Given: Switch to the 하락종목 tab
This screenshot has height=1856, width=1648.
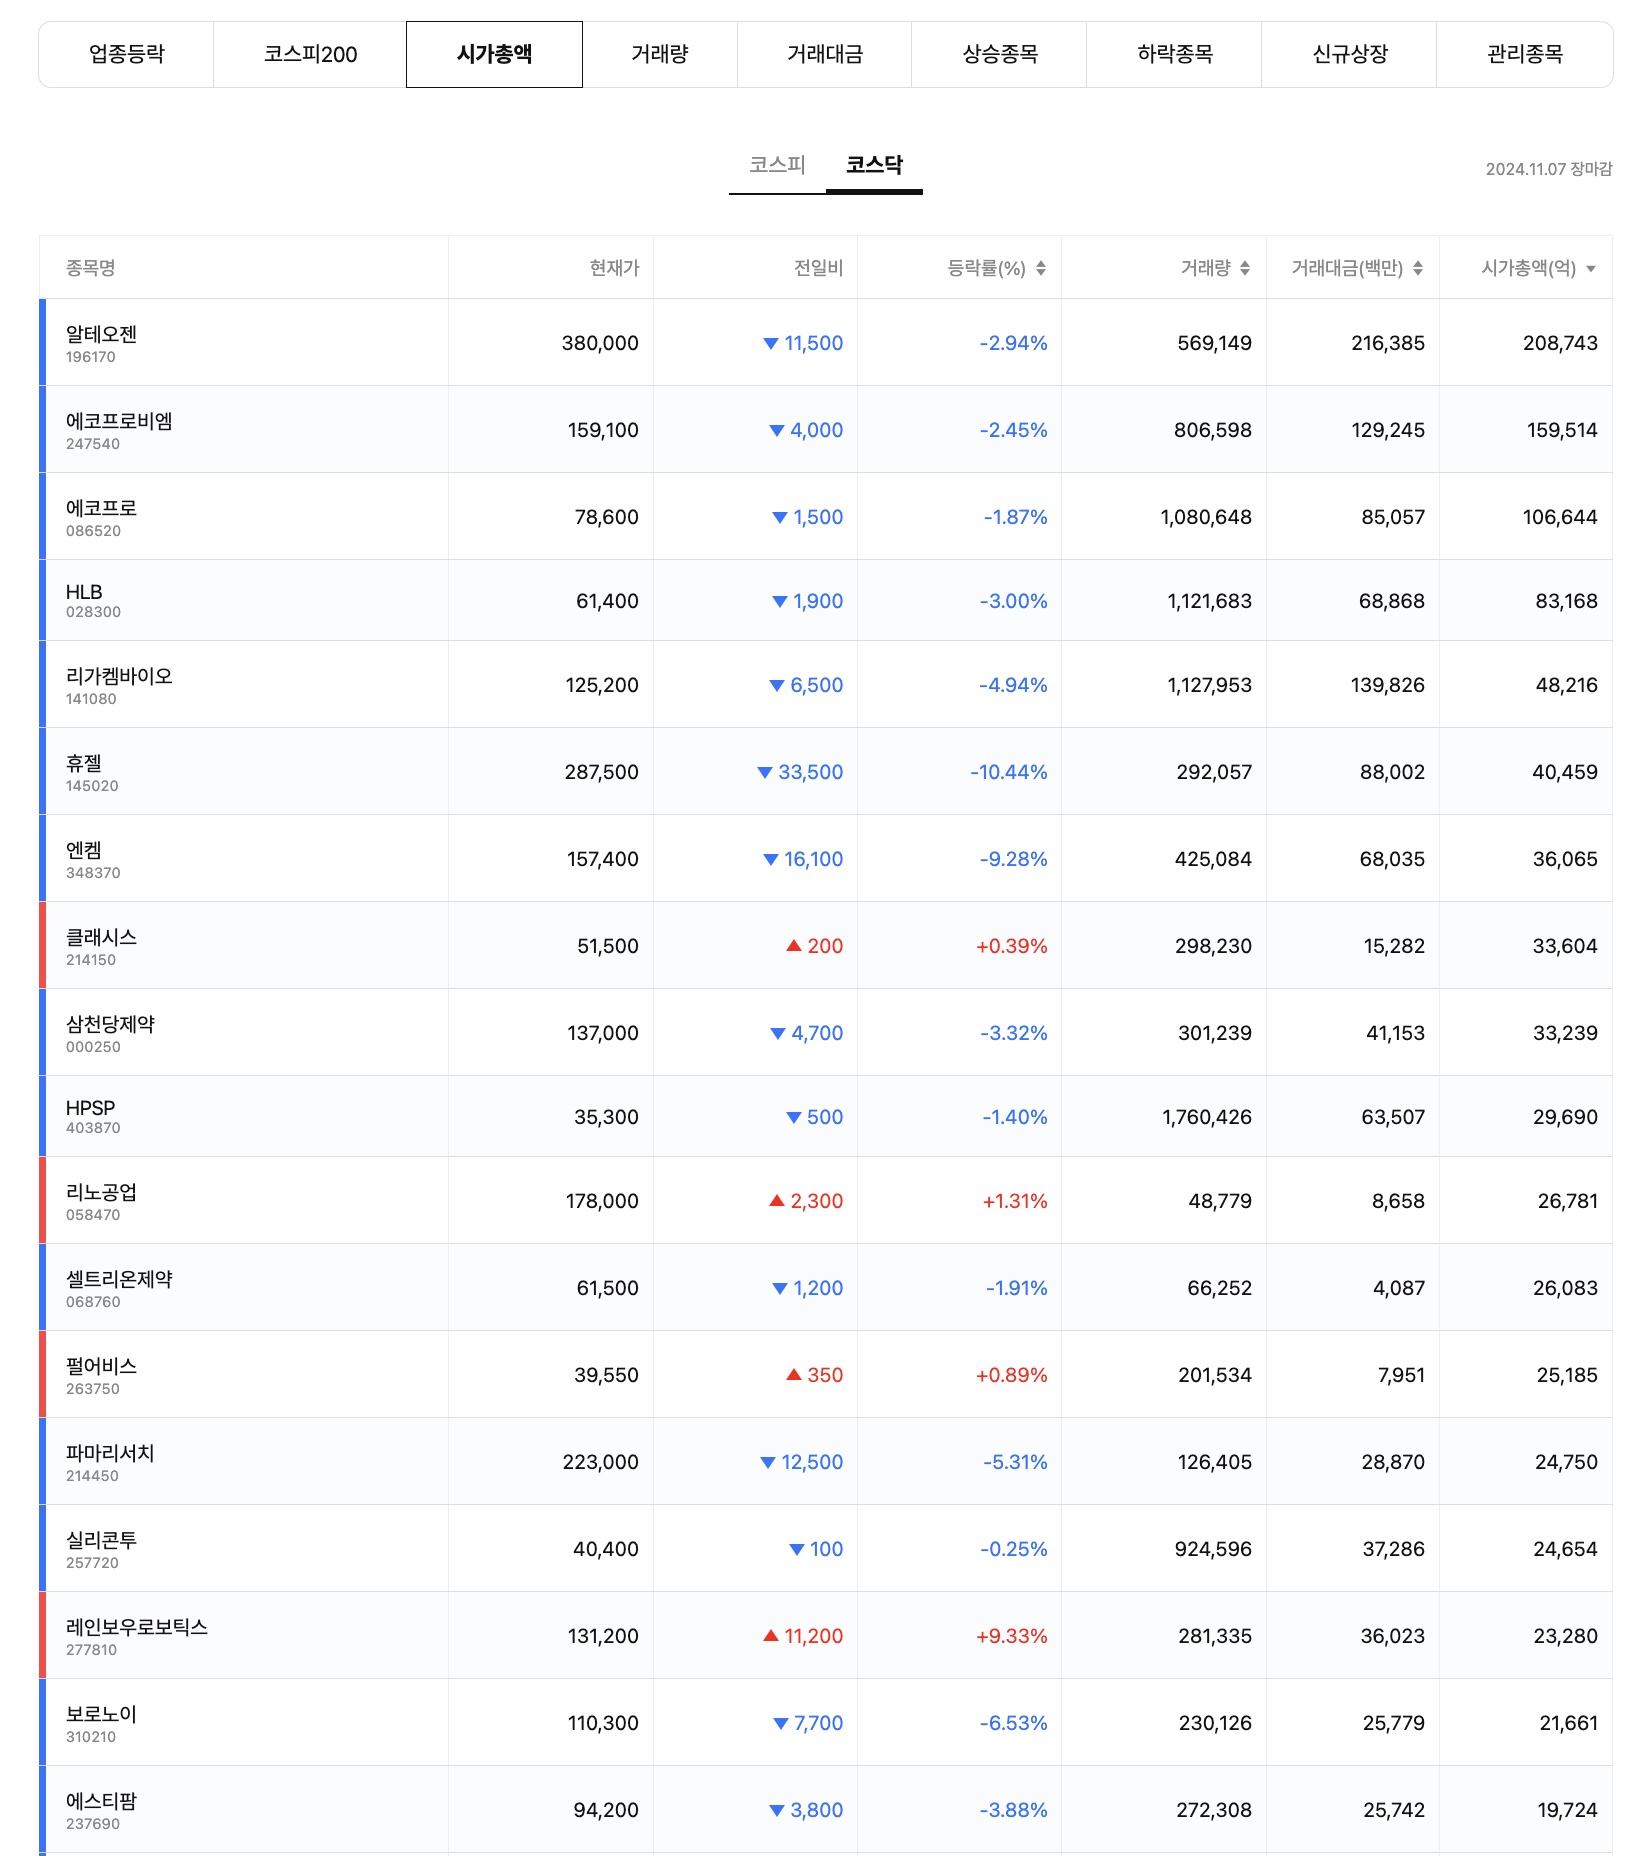Looking at the screenshot, I should [1174, 54].
